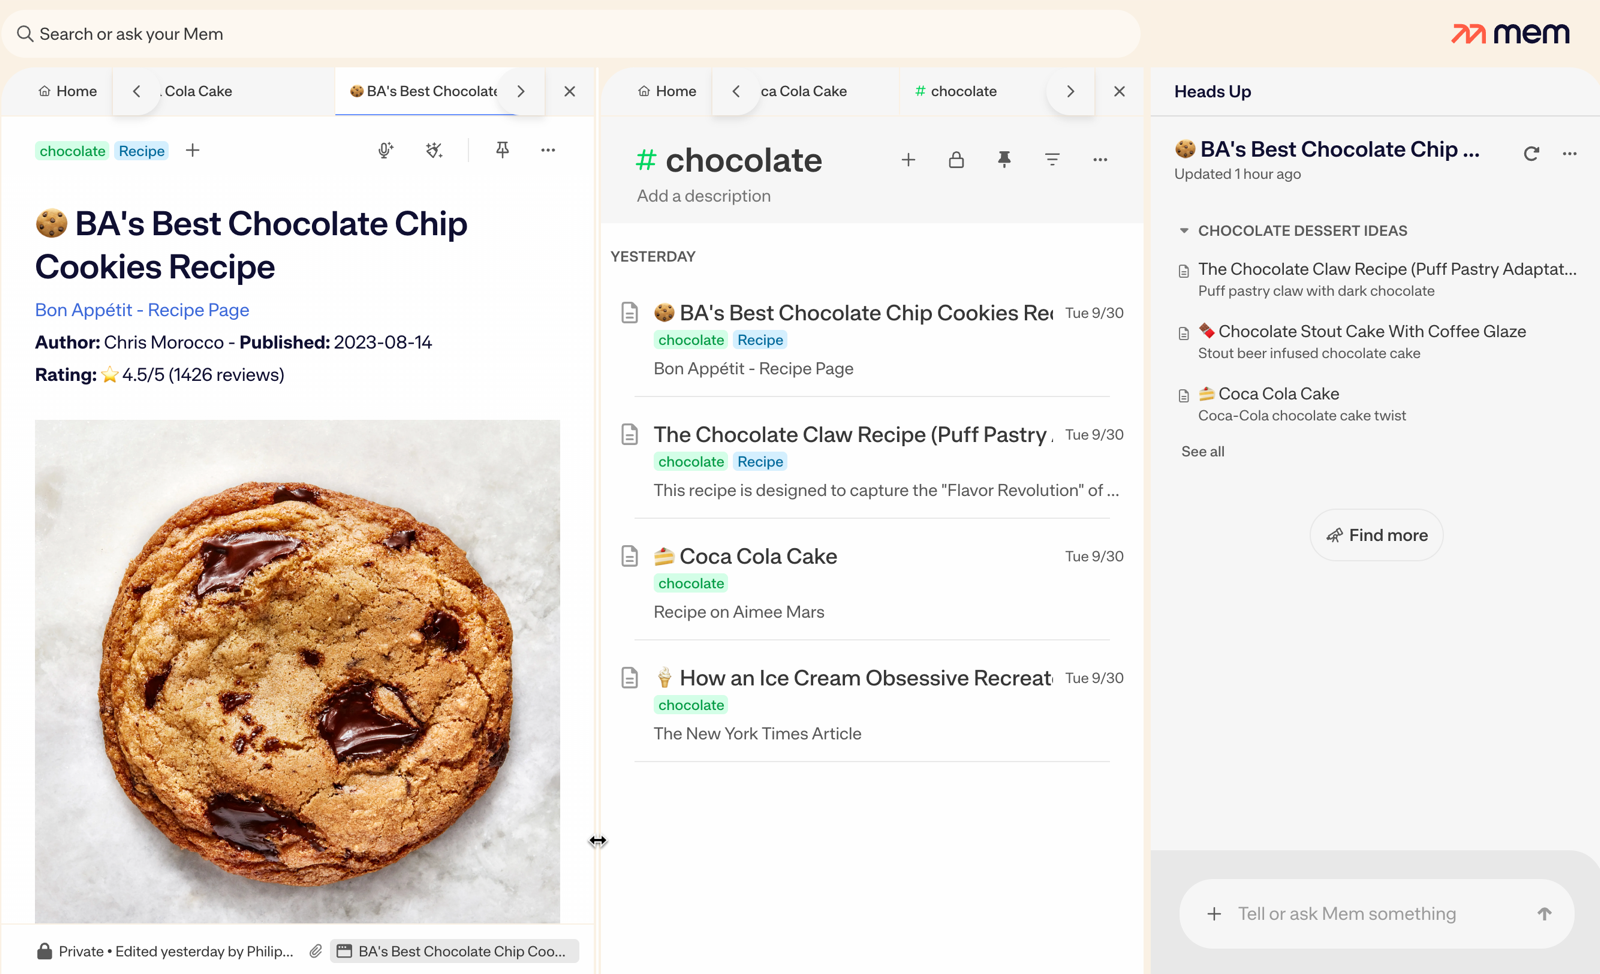Collapse the Chocolate Dessert Ideas section

point(1184,231)
